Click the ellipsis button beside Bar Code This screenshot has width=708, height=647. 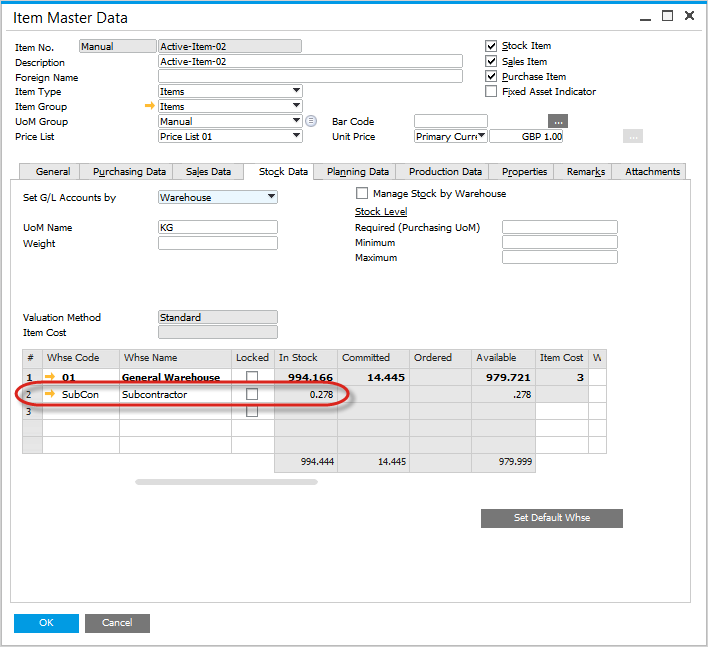pos(558,122)
